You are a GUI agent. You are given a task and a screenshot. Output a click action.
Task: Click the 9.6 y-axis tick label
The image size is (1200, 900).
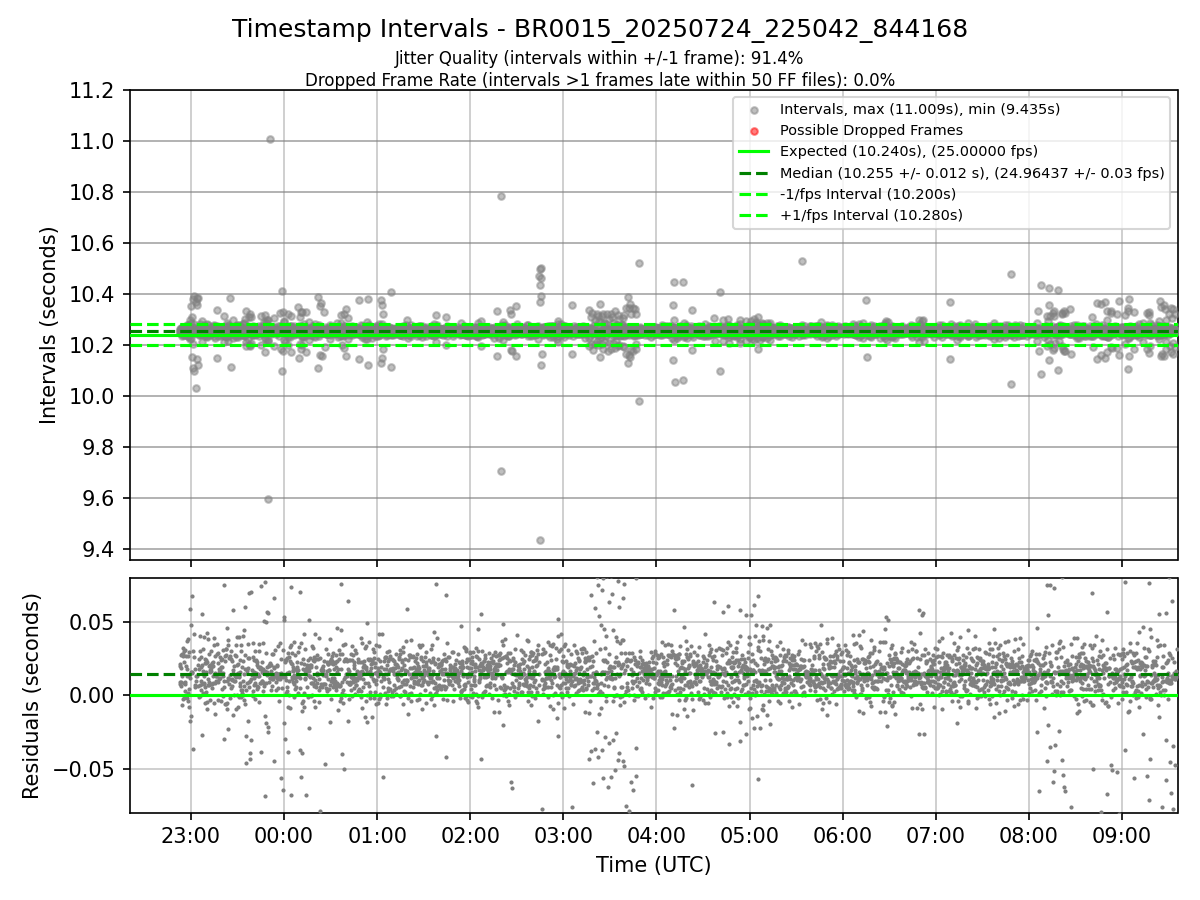pos(100,499)
